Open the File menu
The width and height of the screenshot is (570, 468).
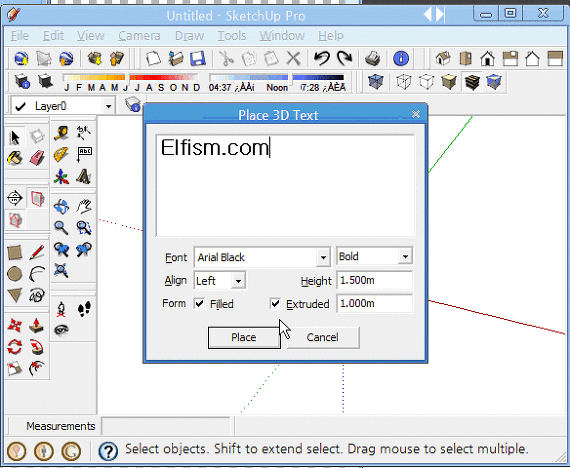tap(20, 36)
